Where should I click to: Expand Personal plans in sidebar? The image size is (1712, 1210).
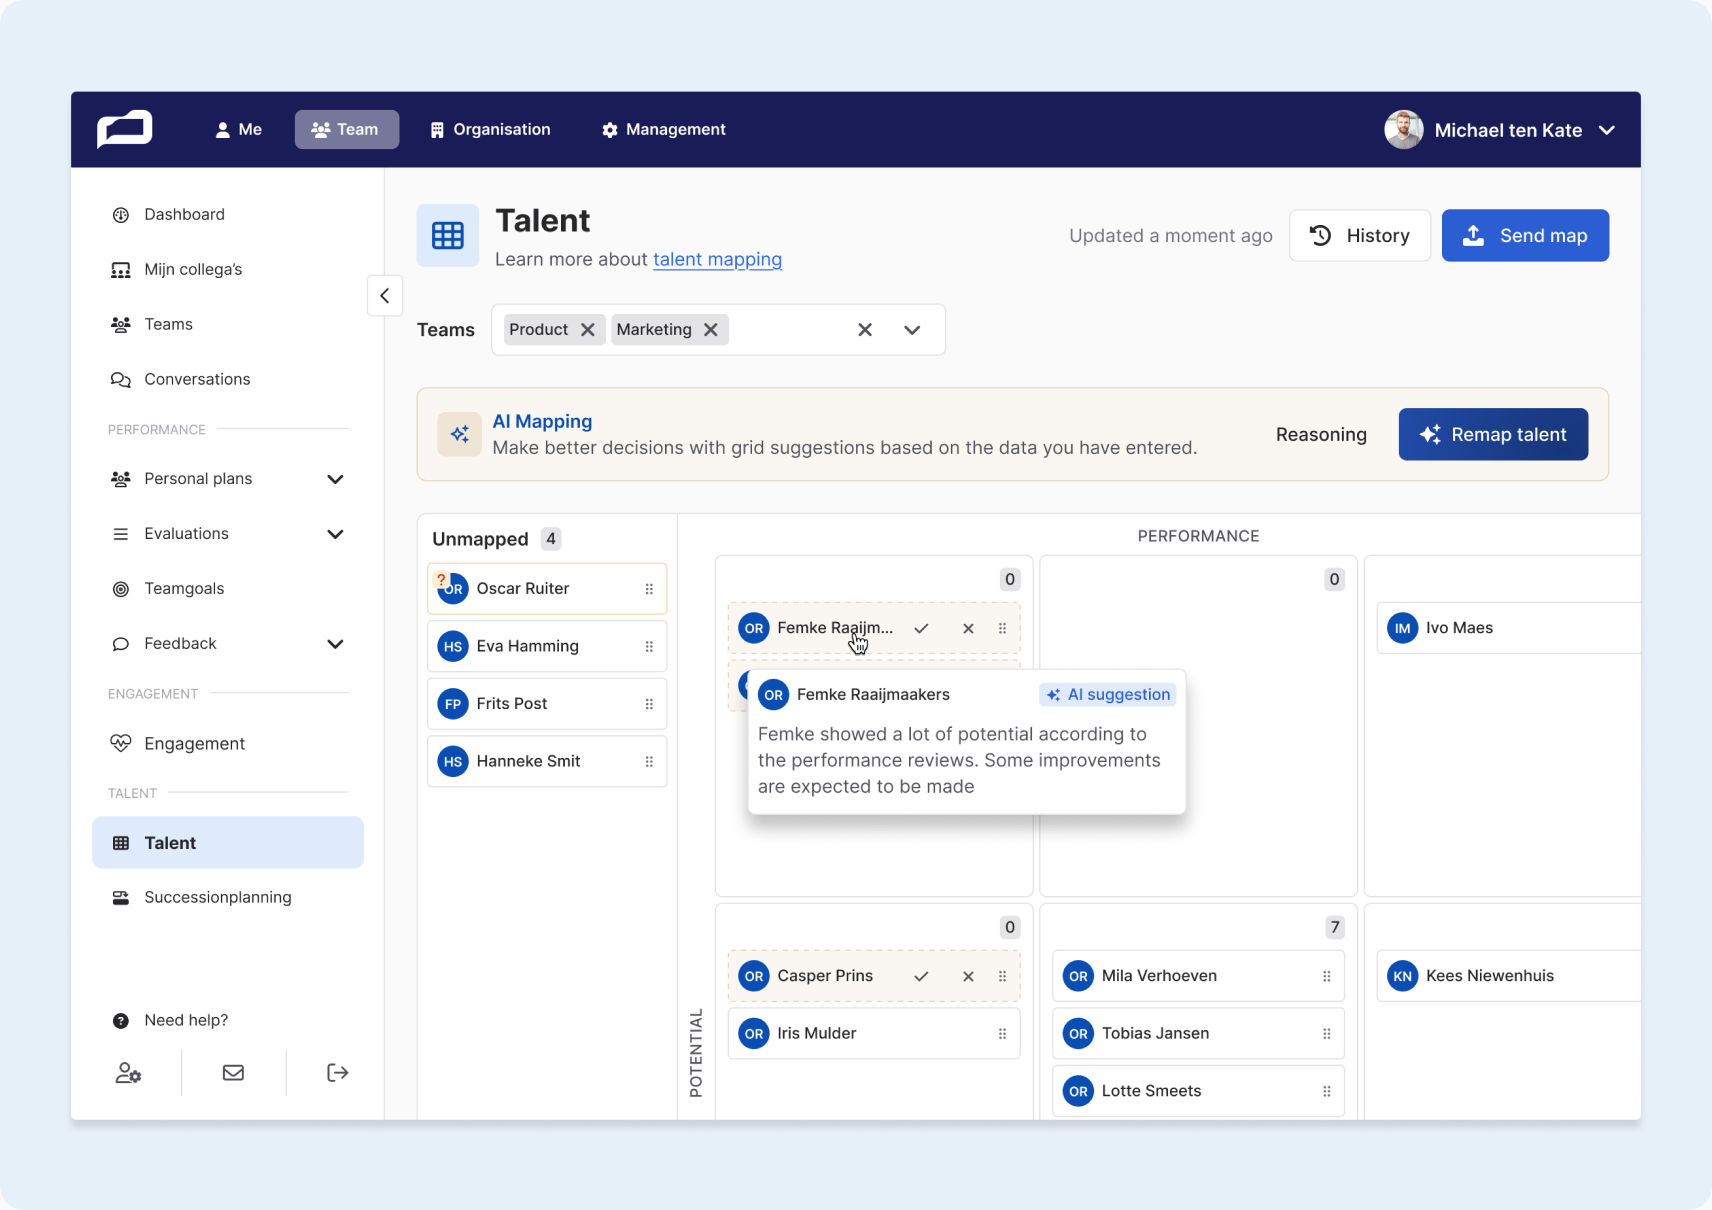point(336,479)
